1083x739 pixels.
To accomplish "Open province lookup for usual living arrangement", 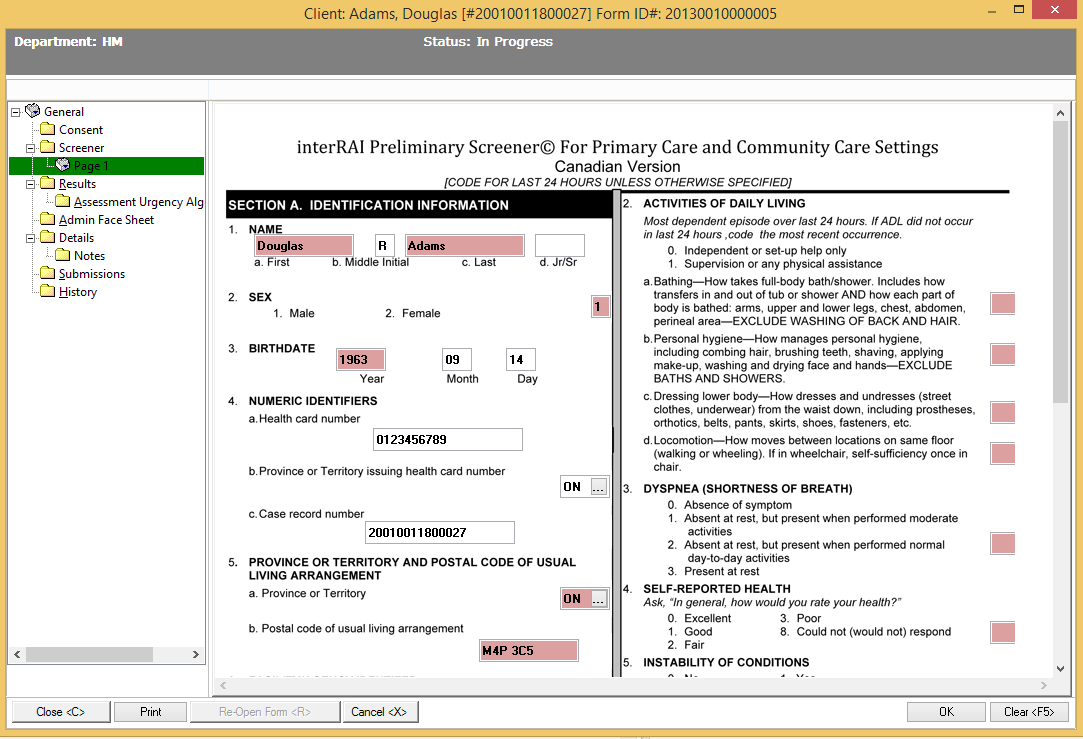I will tap(599, 599).
